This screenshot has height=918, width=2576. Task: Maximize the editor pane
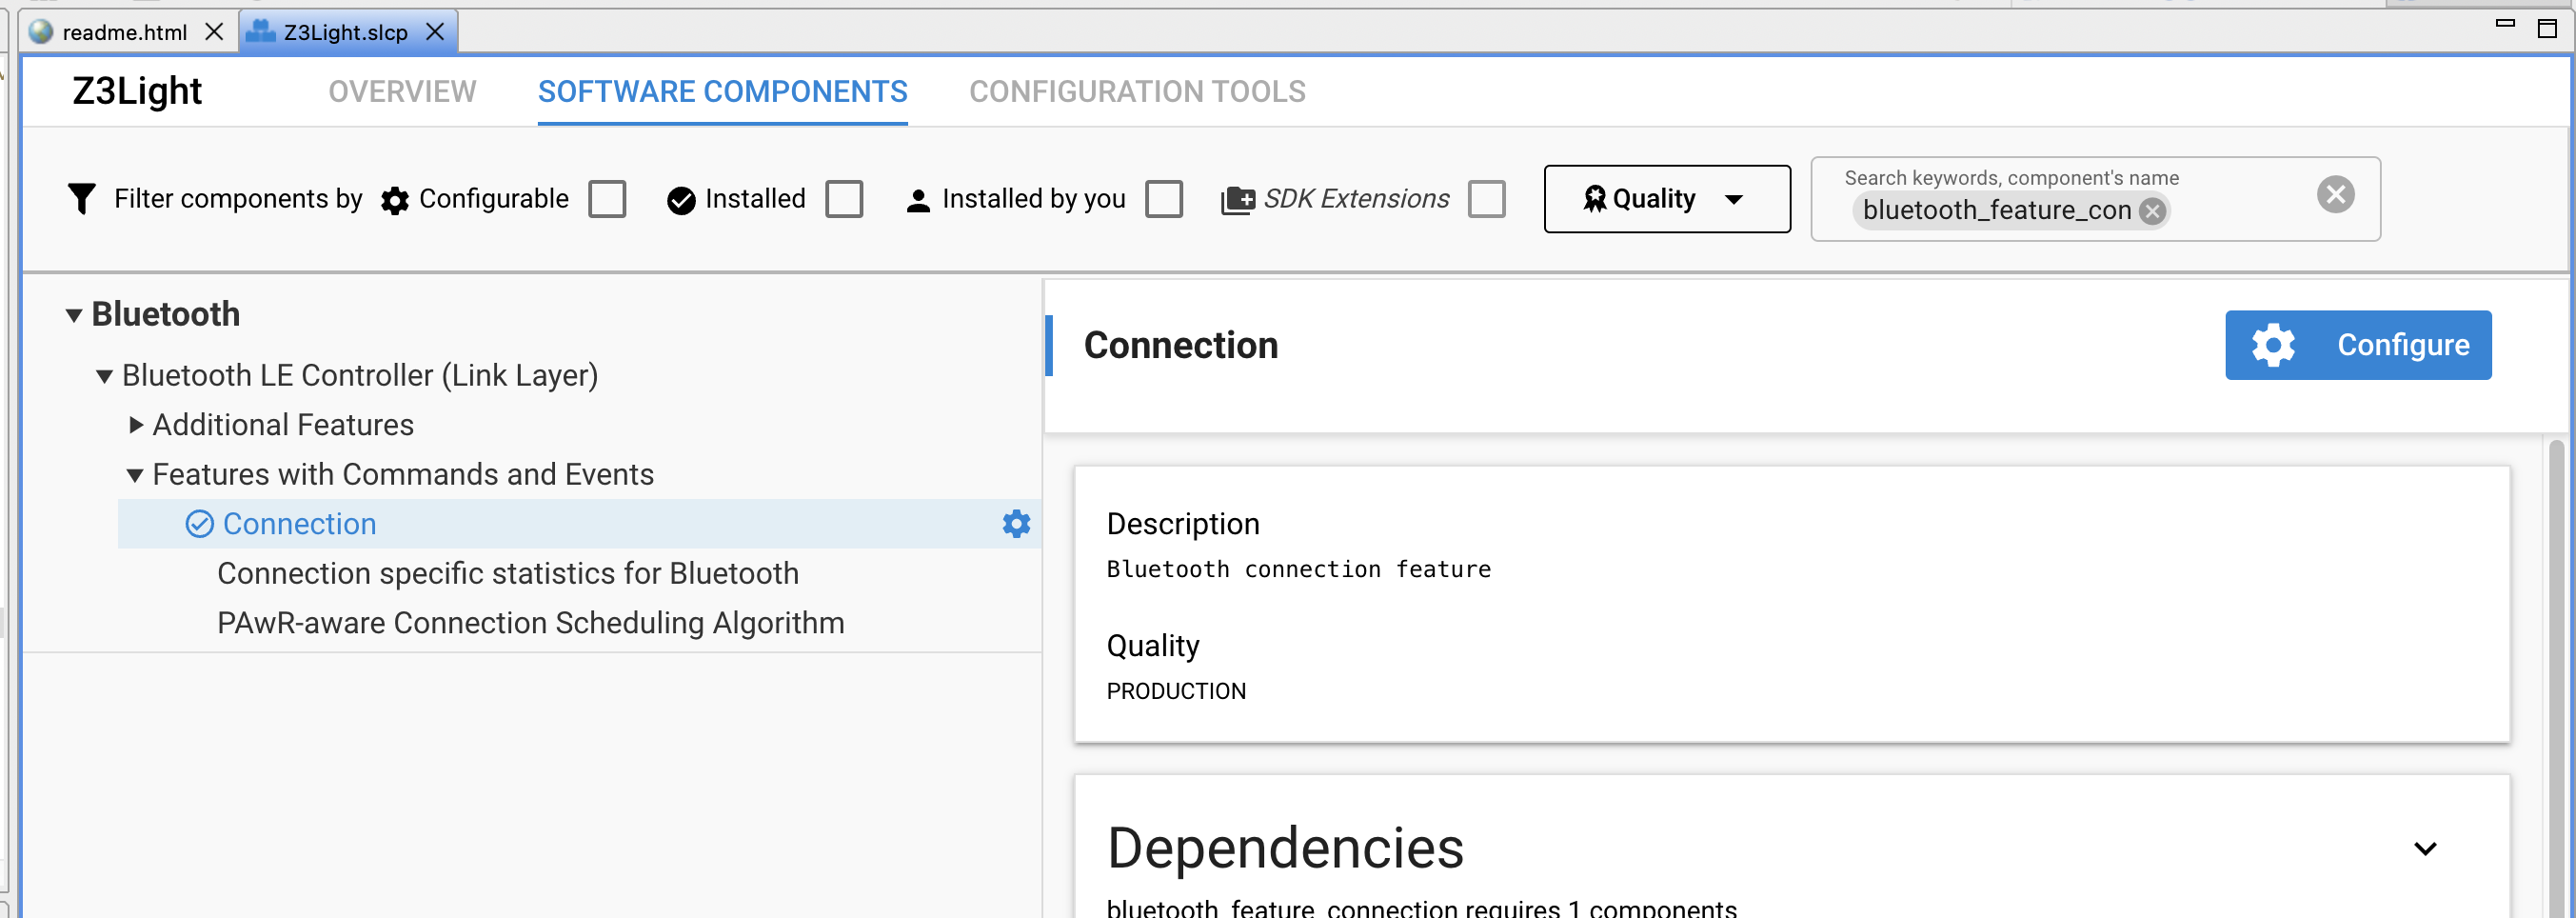(2547, 28)
